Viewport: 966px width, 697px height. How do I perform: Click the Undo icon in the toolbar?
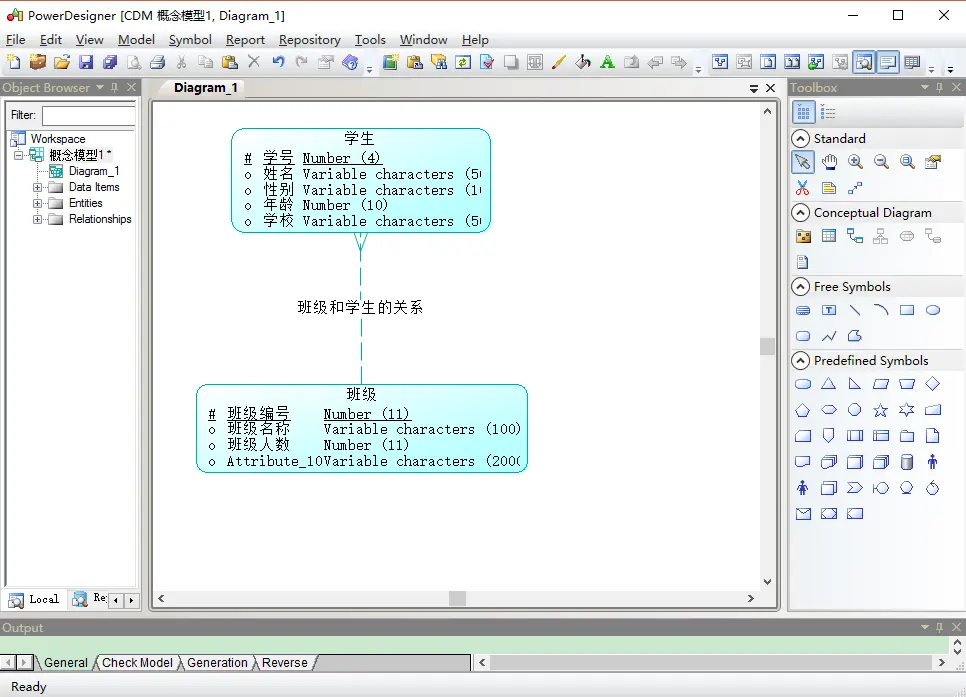(277, 62)
